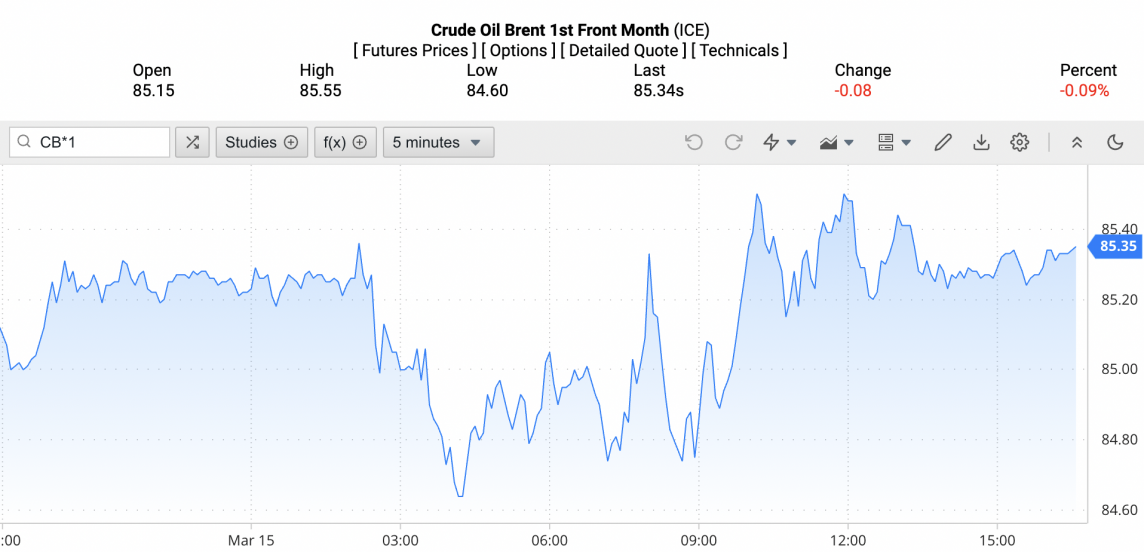Redo the chart change
This screenshot has height=552, width=1144.
click(733, 142)
